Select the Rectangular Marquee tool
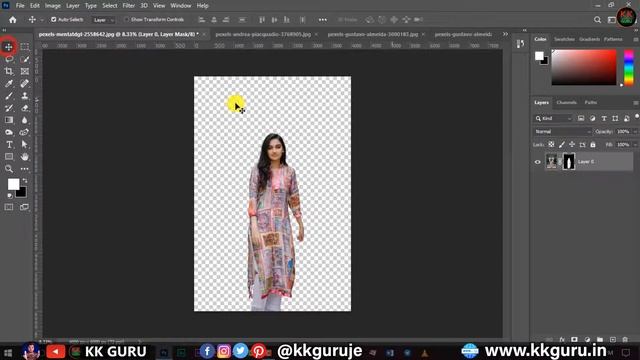Screen dimensions: 640x360 [25, 47]
